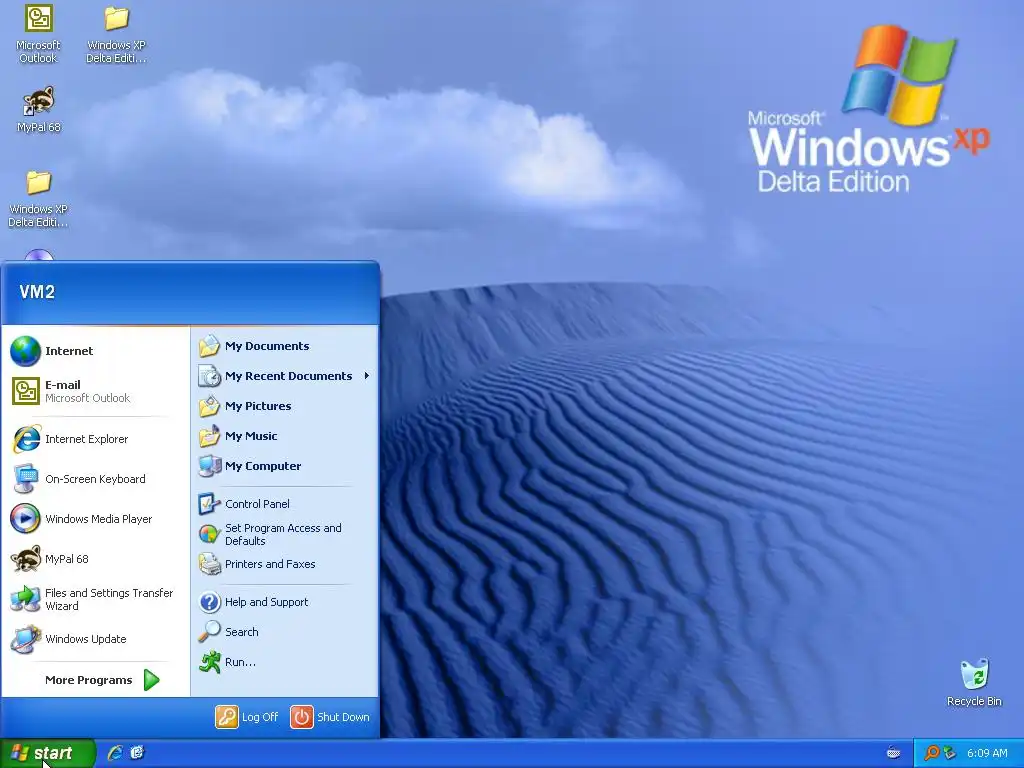Screen dimensions: 1024x768
Task: Launch Windows Media Player from Start menu
Action: pos(95,519)
